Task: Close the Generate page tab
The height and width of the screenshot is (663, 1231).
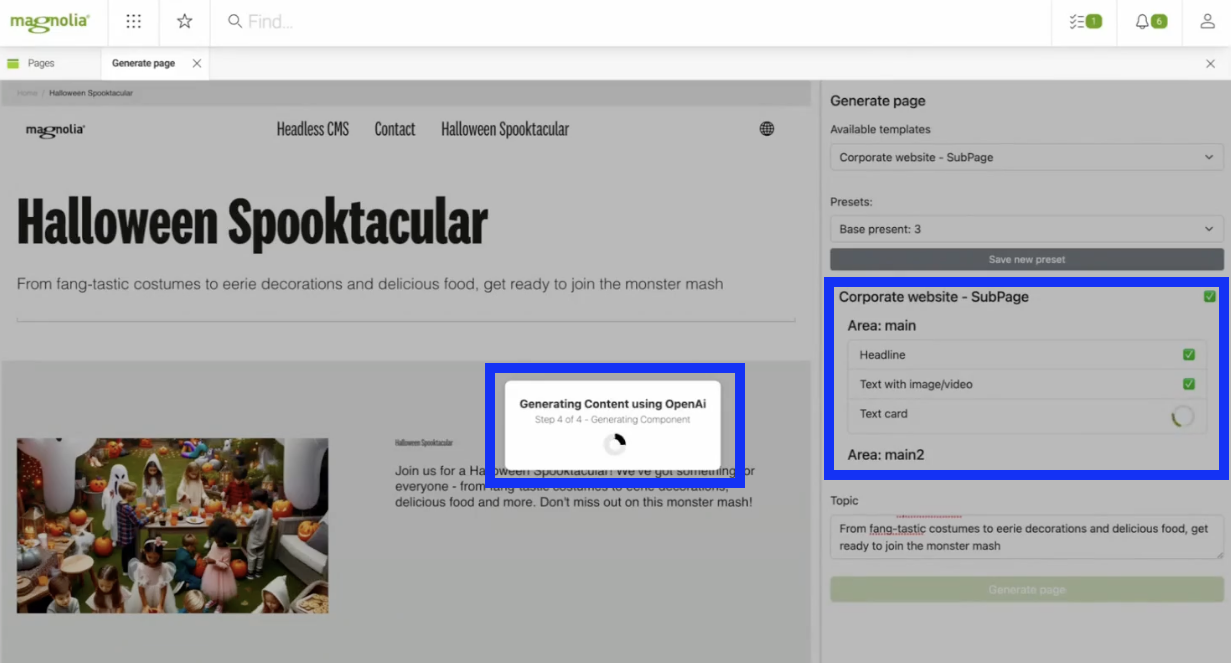Action: coord(197,63)
